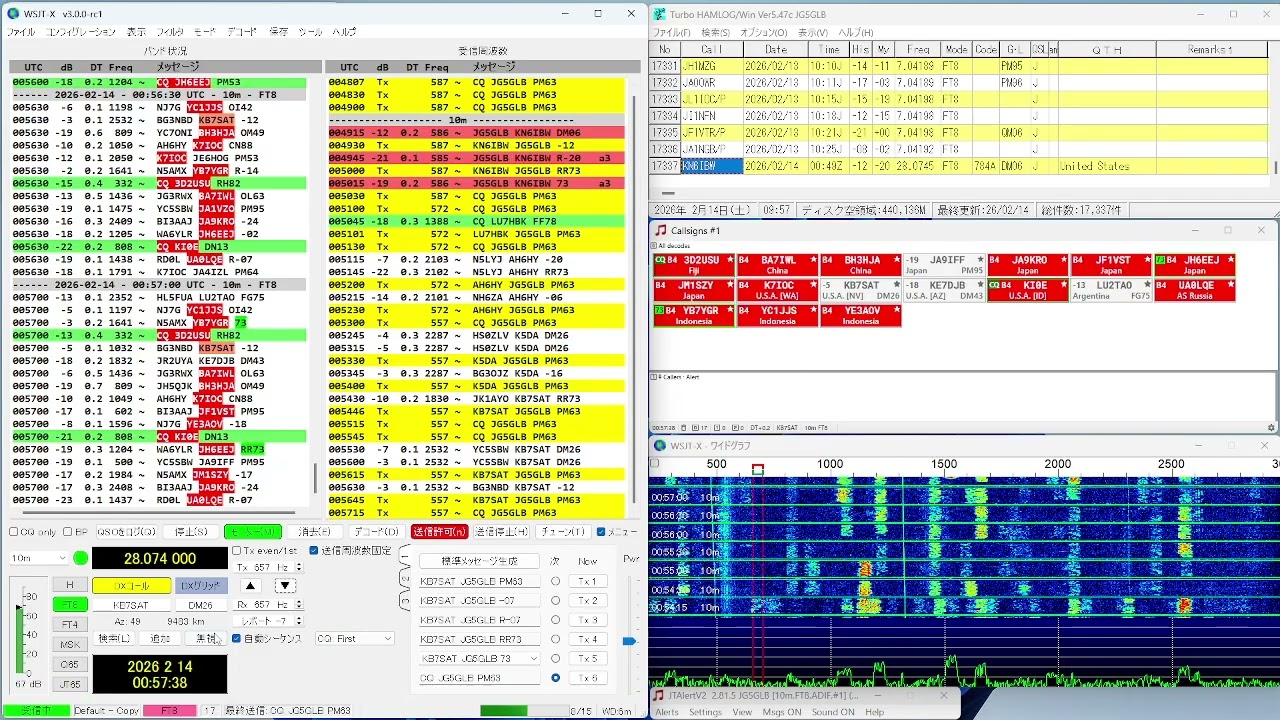Click the up arrow Tx/Rx frequency shift button
Screen dimensions: 1280x720
pyautogui.click(x=251, y=586)
